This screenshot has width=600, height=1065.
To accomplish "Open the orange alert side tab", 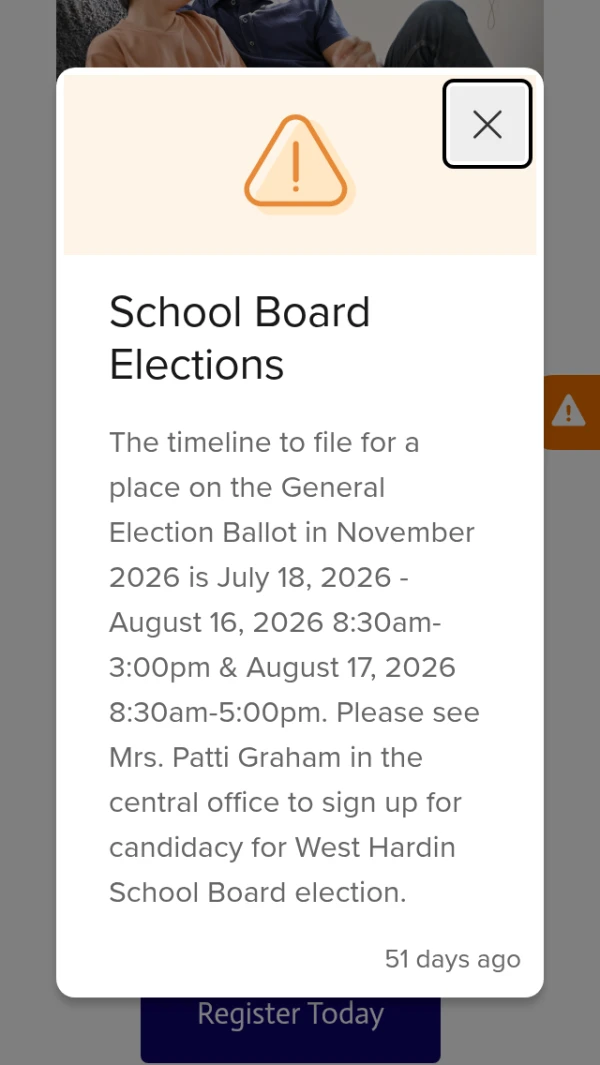I will pyautogui.click(x=571, y=412).
